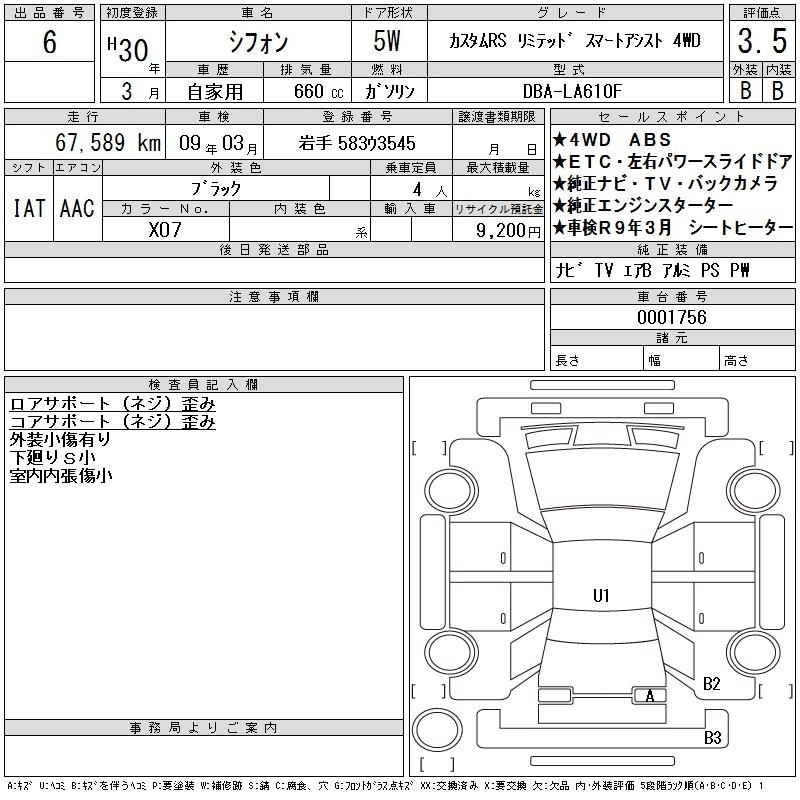
Task: Click the registration number 岩手 583う3545
Action: tap(357, 143)
